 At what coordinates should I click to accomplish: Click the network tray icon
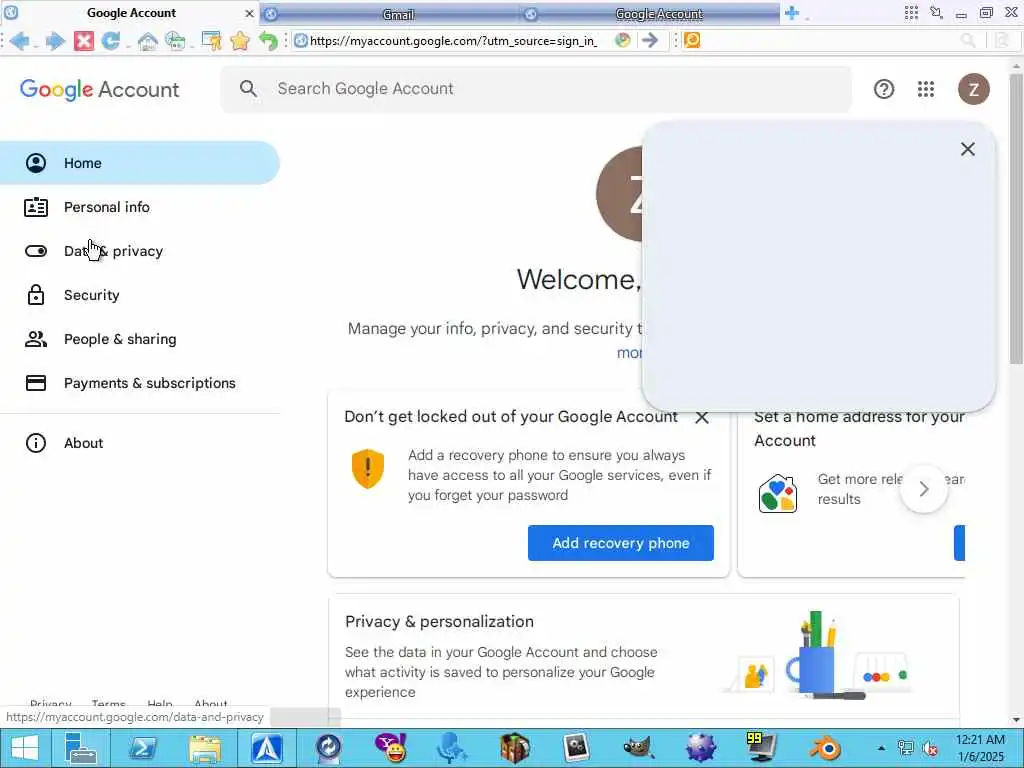905,748
